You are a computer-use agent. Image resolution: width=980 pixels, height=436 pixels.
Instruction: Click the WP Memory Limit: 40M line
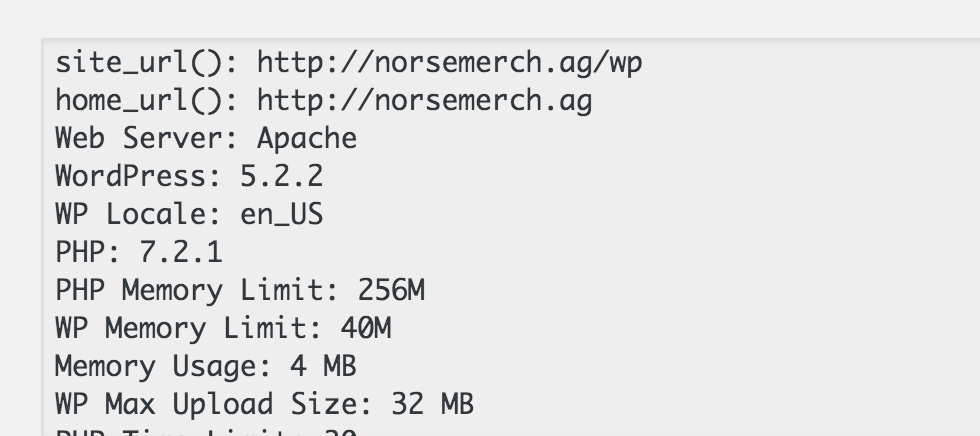coord(223,329)
